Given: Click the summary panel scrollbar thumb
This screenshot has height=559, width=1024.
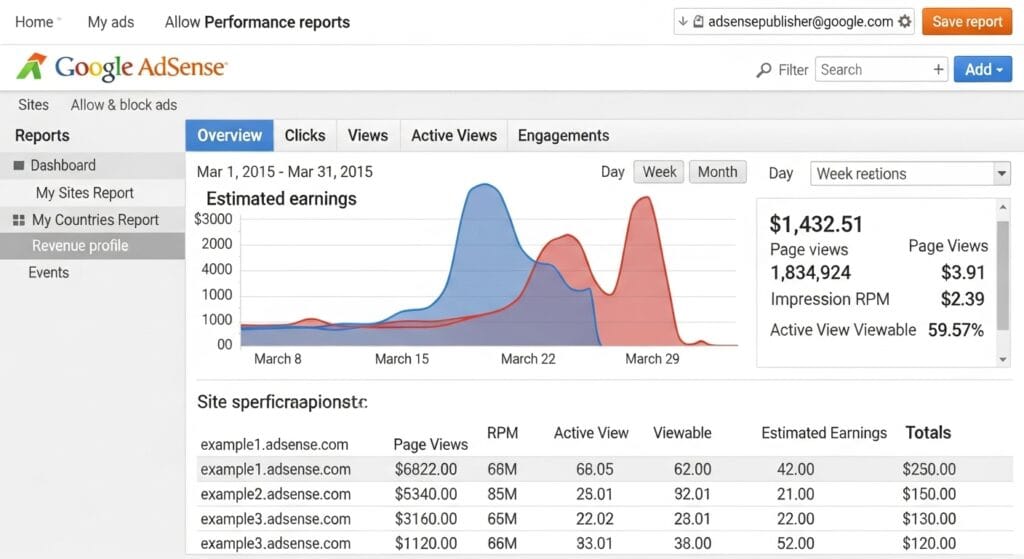Looking at the screenshot, I should click(x=1003, y=276).
